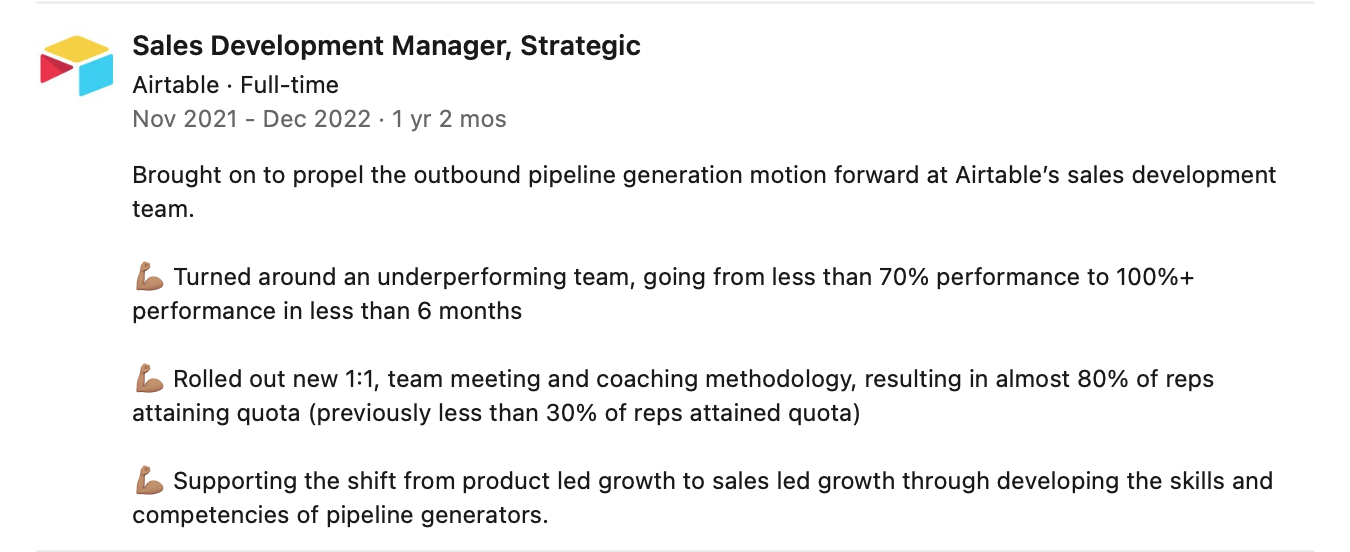The width and height of the screenshot is (1350, 552).
Task: Click the flexed bicep emoji before "Rolled out"
Action: pyautogui.click(x=148, y=379)
